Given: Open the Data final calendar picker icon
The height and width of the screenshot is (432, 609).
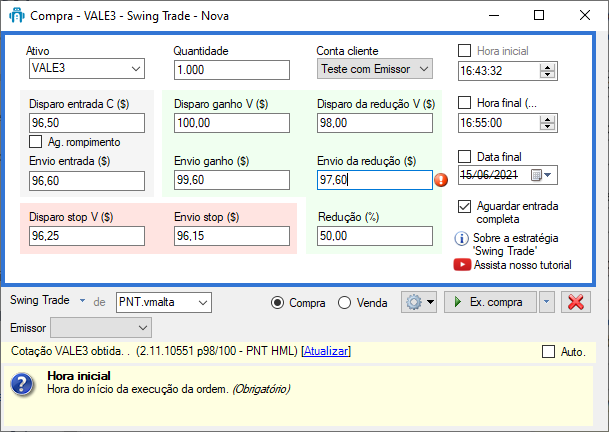Looking at the screenshot, I should pos(541,175).
